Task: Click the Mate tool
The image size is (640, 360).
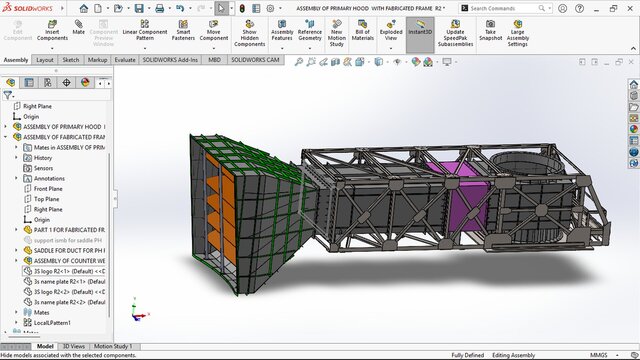Action: point(78,27)
